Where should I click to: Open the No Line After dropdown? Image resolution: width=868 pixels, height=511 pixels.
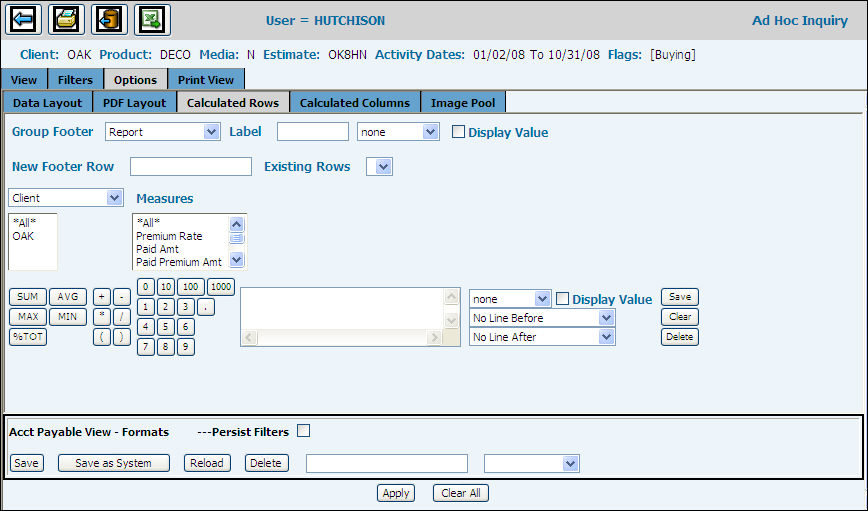(x=542, y=337)
